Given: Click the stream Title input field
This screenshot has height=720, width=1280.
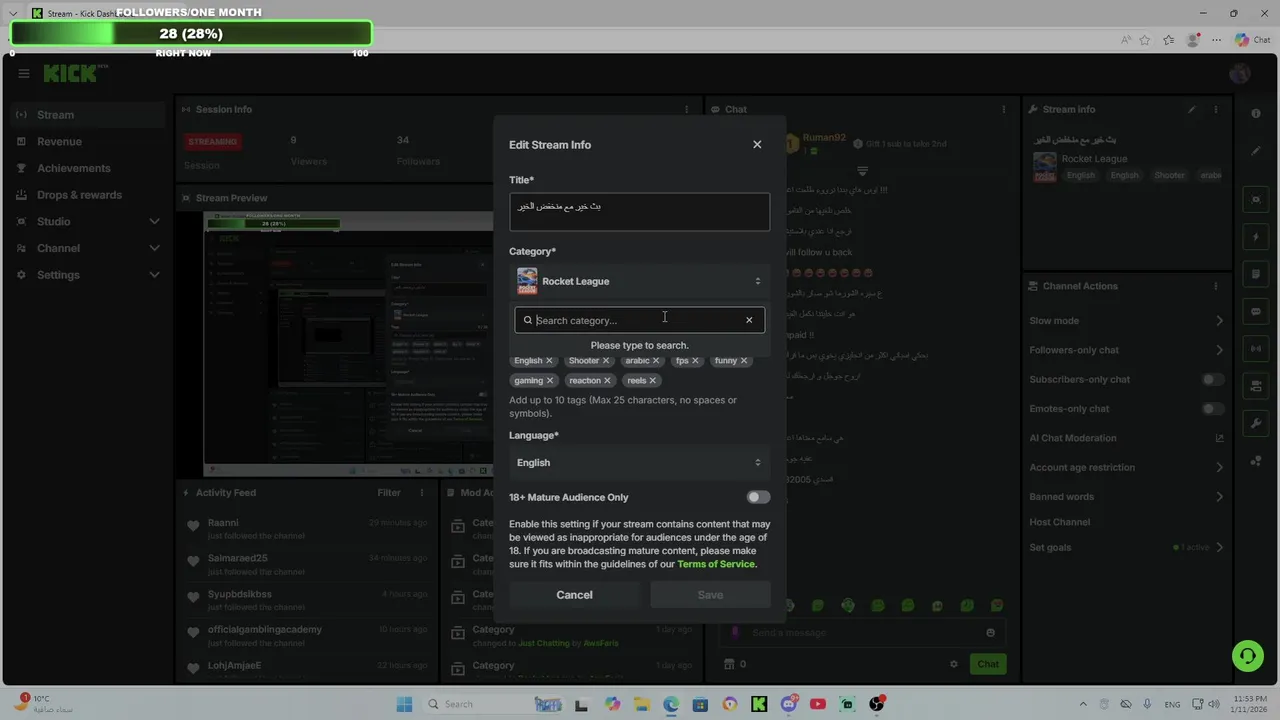Looking at the screenshot, I should coord(639,212).
